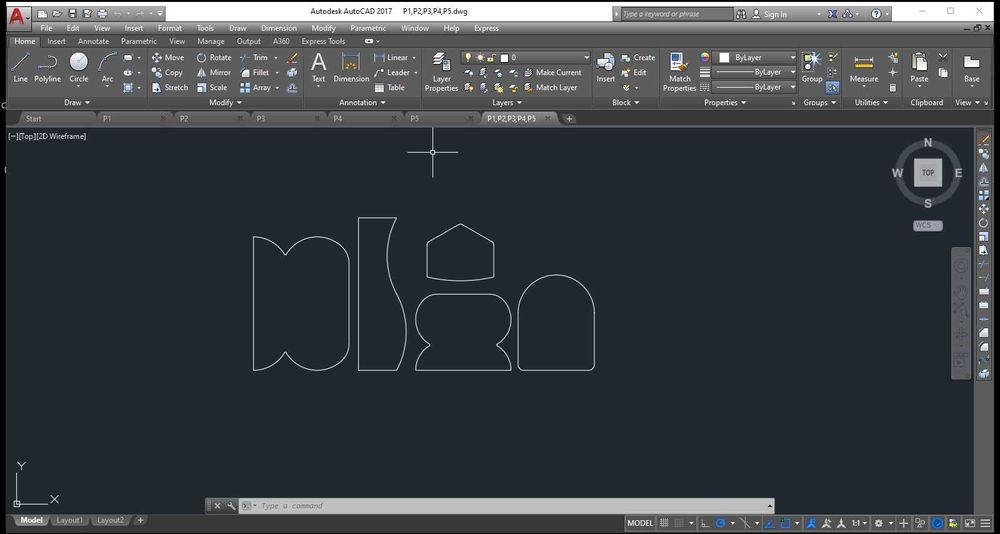Add a new drawing tab with plus
This screenshot has width=1000, height=534.
pos(569,119)
